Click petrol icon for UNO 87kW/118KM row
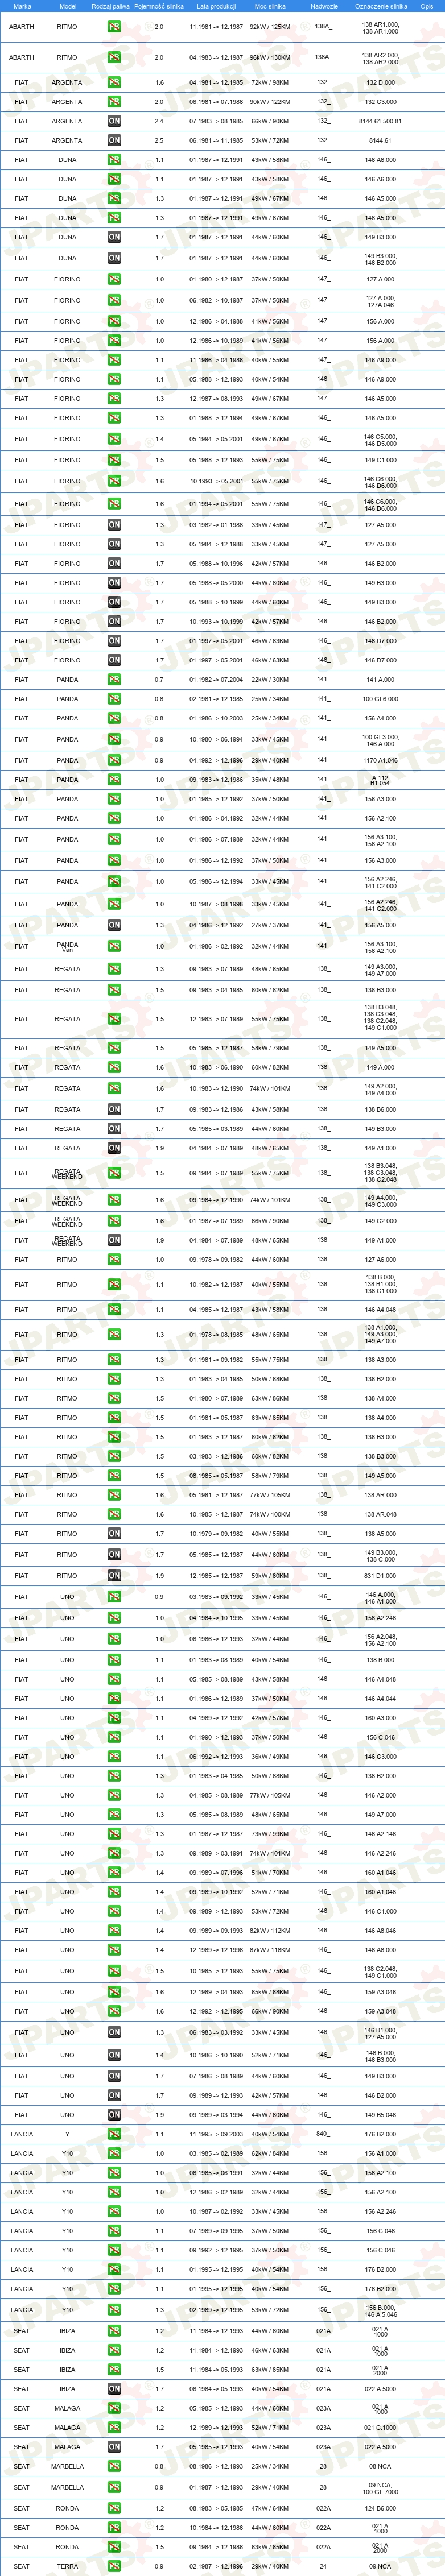 pos(114,1950)
